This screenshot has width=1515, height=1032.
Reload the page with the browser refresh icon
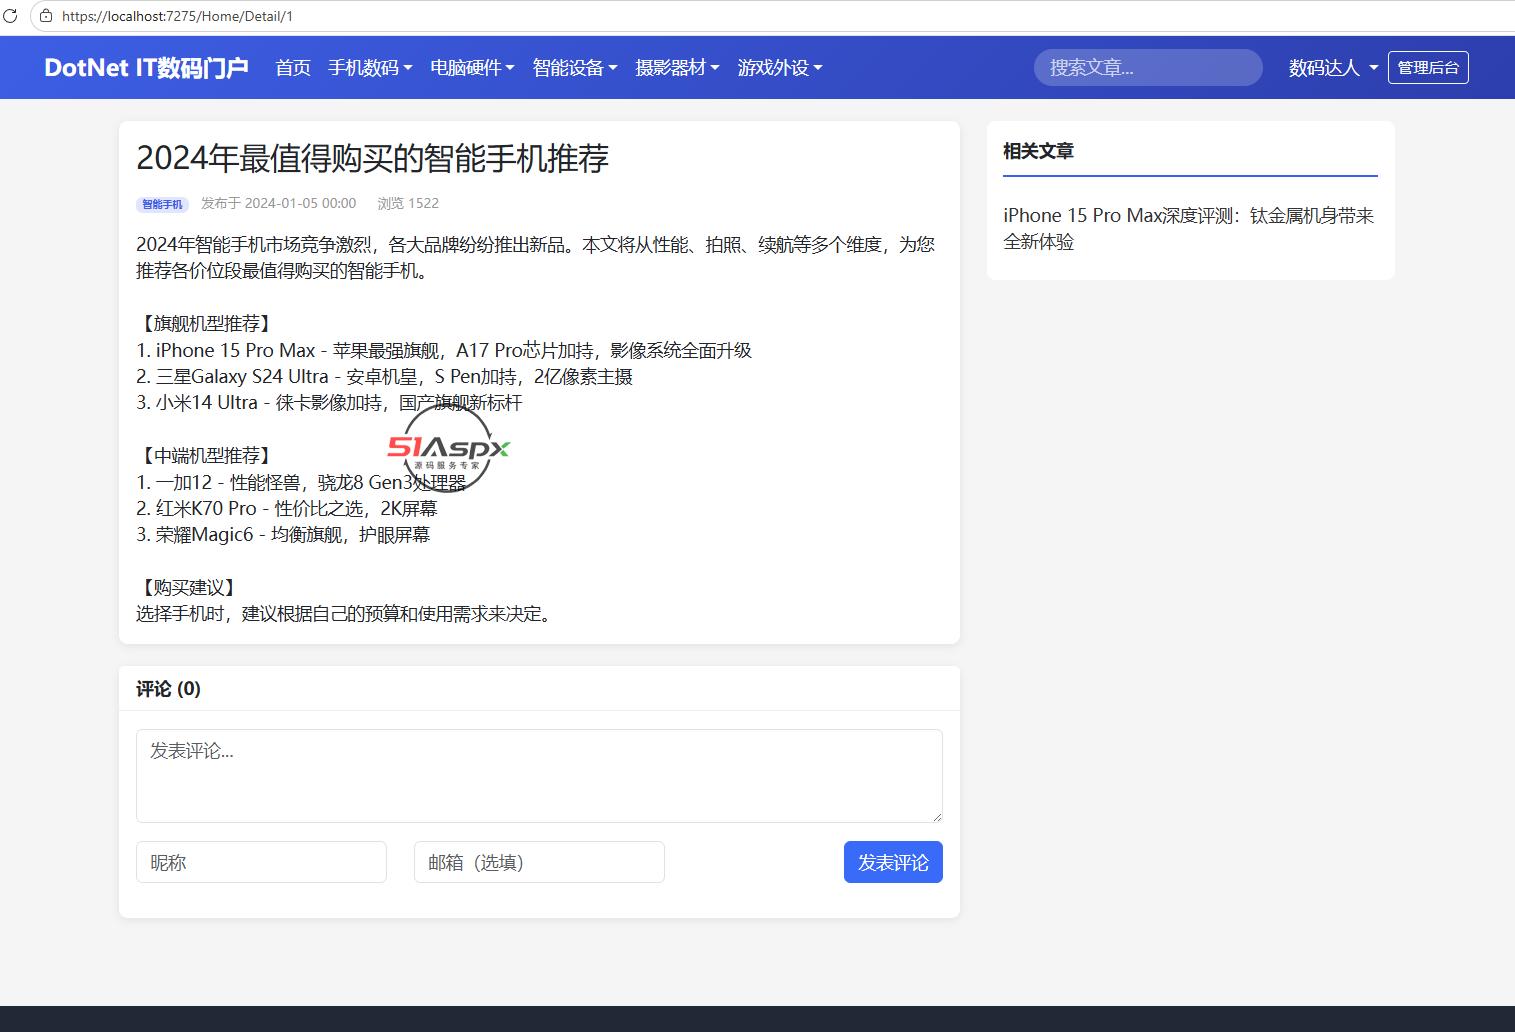click(x=10, y=16)
